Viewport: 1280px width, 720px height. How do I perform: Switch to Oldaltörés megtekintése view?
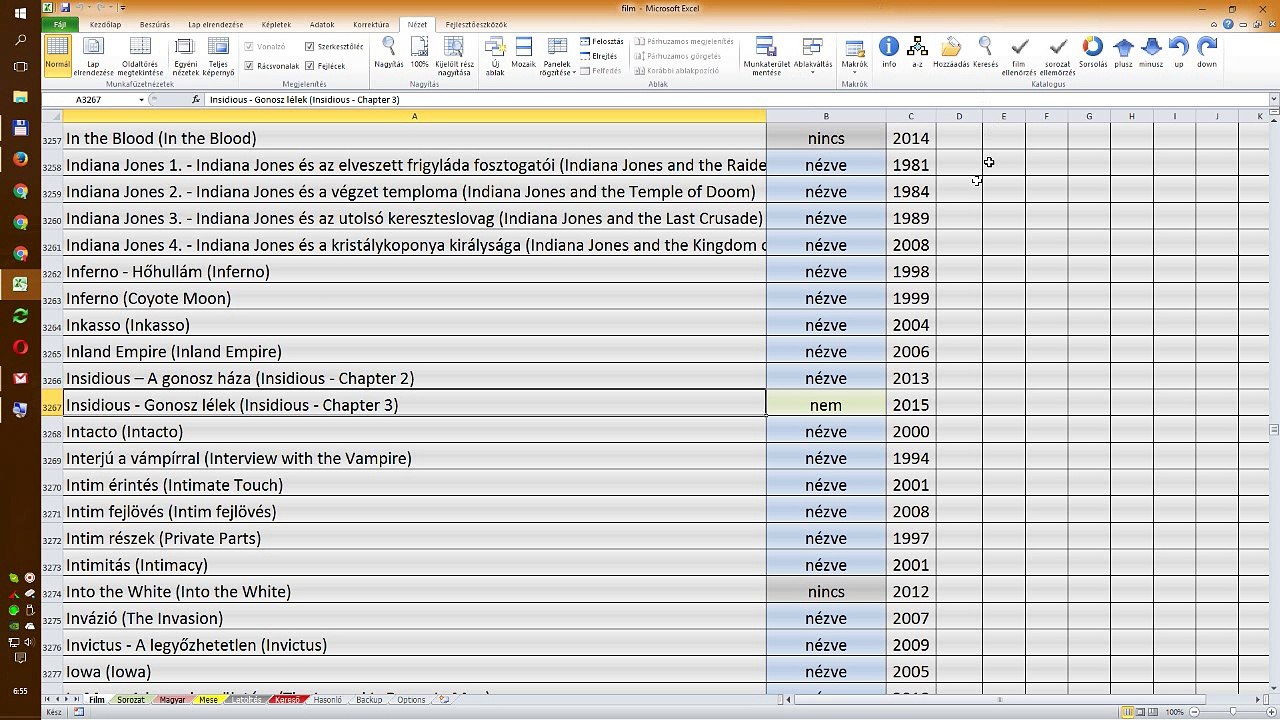point(140,56)
